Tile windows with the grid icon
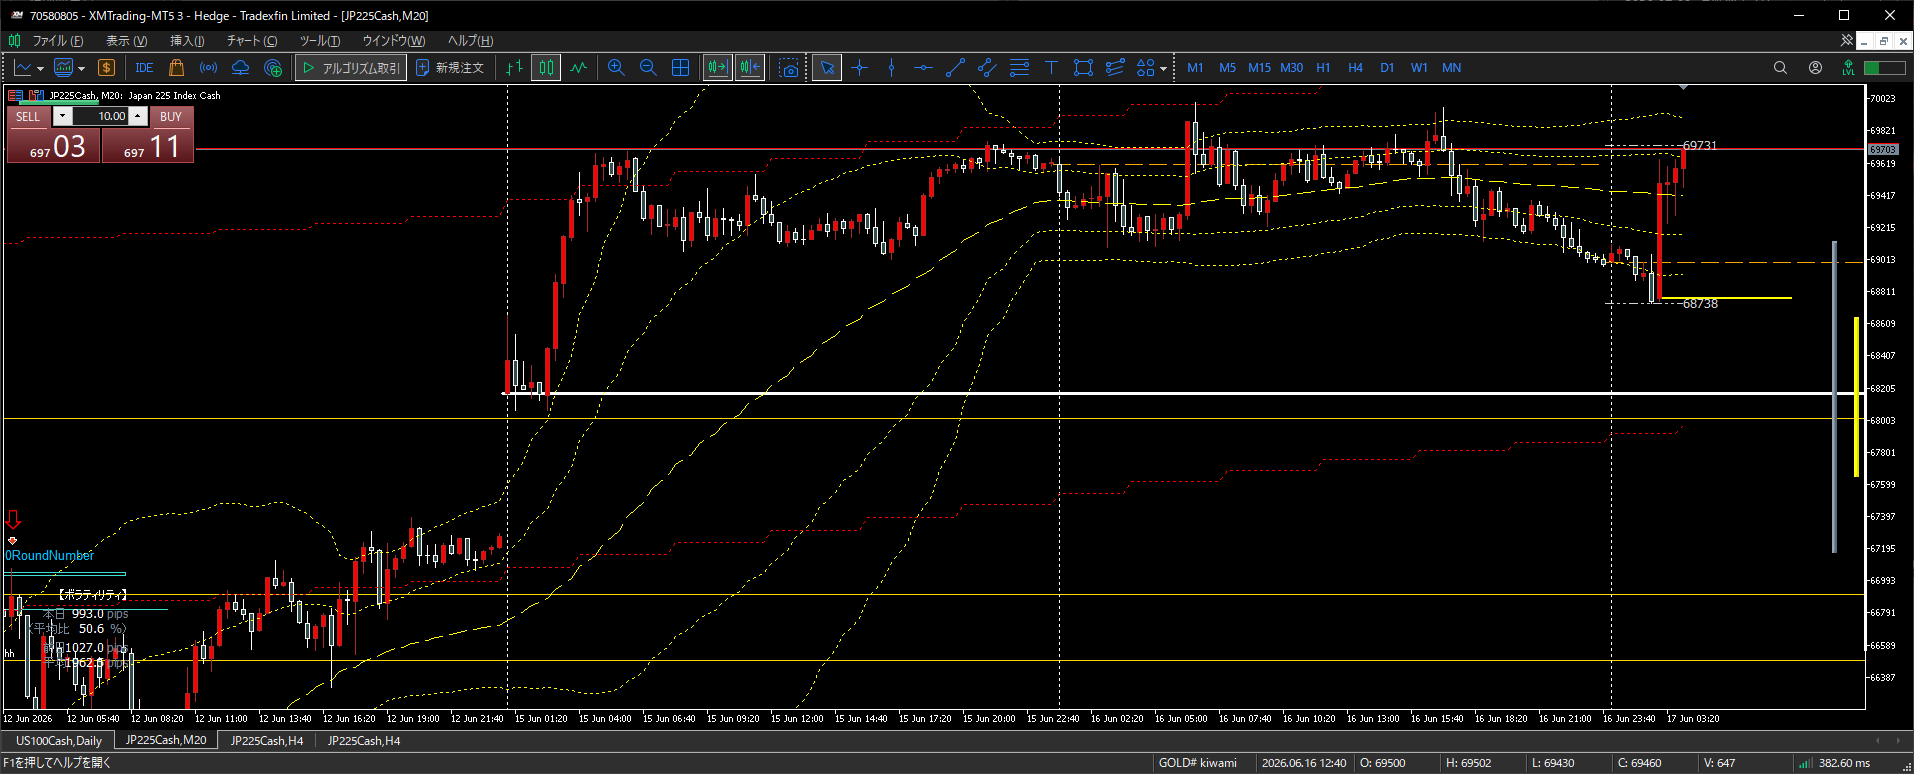 tap(680, 68)
